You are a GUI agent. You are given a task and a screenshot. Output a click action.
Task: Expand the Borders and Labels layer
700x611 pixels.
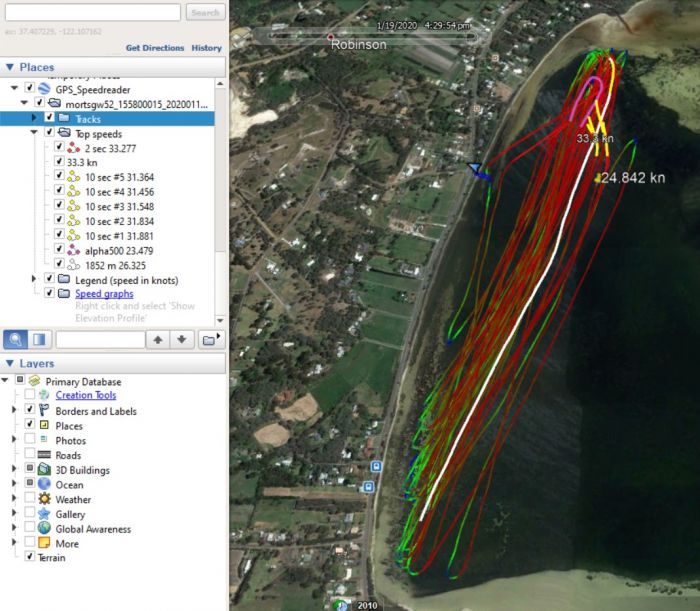(x=14, y=410)
